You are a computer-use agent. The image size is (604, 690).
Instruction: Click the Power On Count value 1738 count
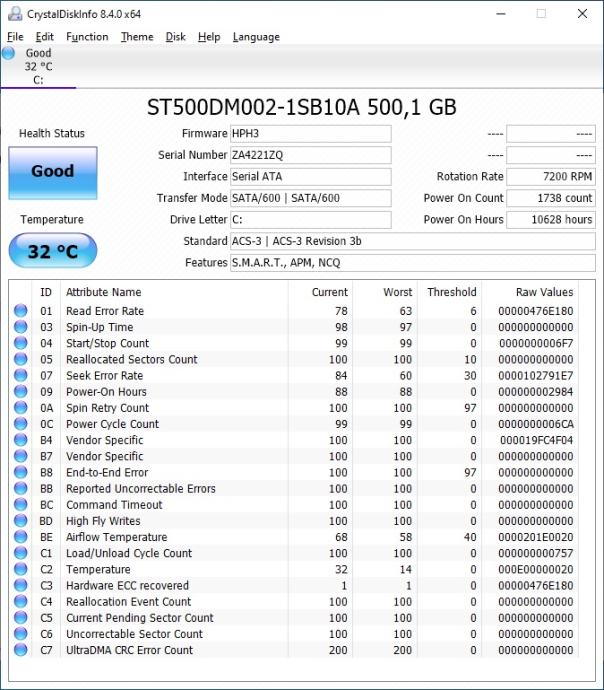coord(551,198)
